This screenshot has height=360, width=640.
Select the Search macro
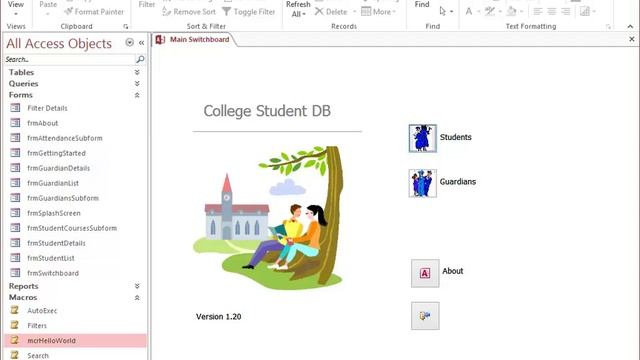(38, 356)
